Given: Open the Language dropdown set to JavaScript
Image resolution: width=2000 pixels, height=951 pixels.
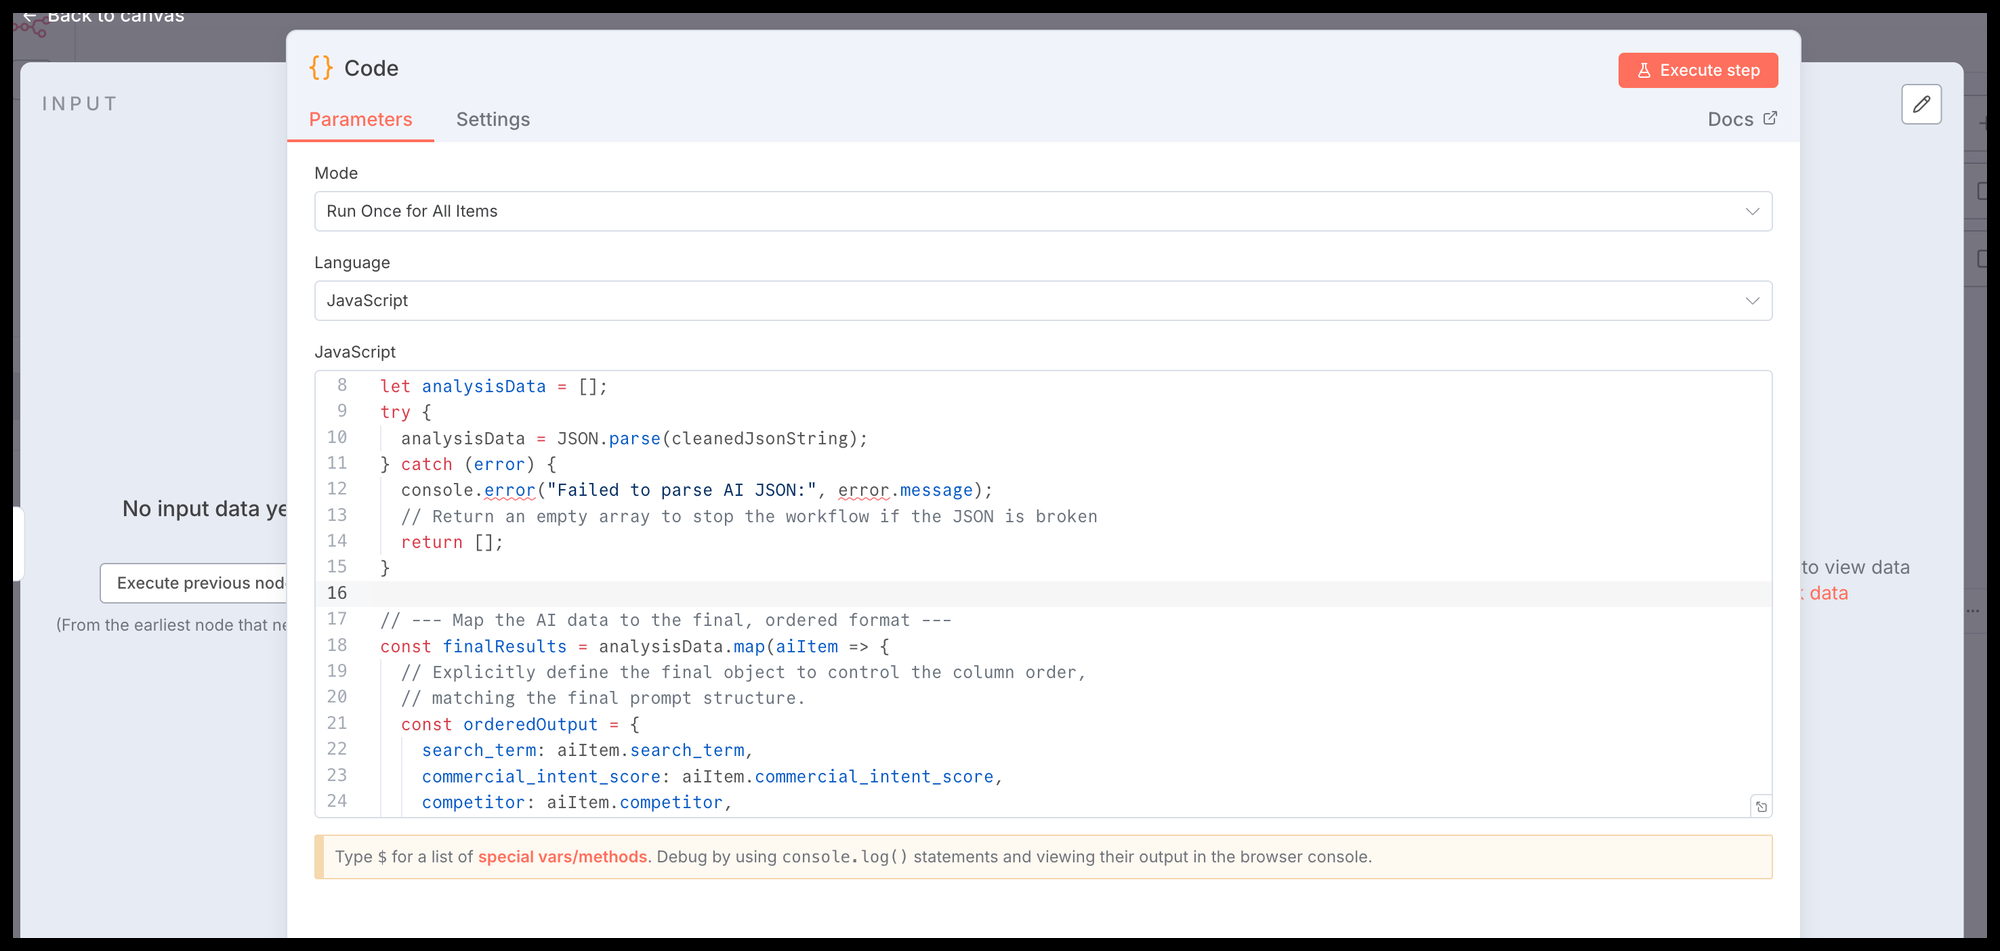Looking at the screenshot, I should [1042, 301].
